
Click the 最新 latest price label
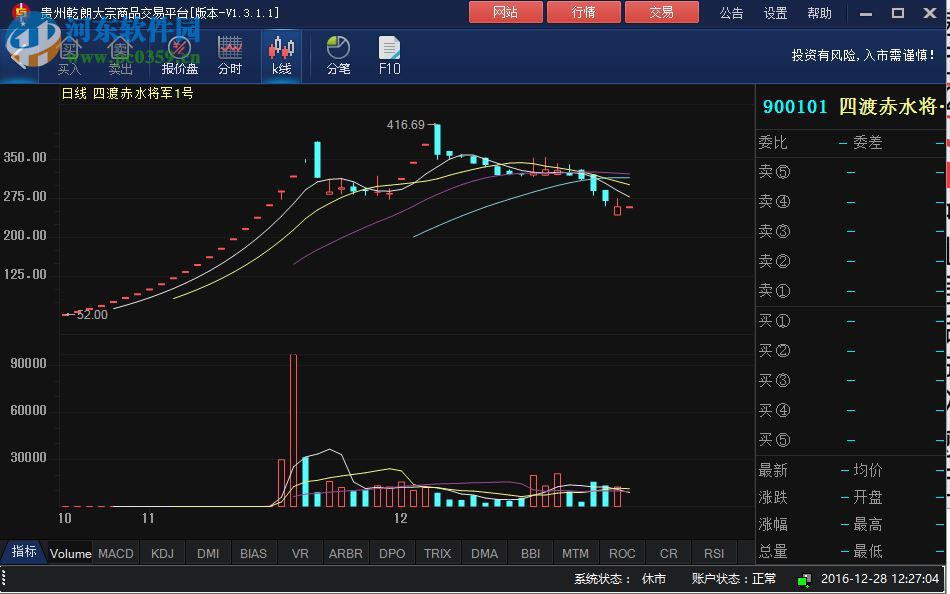pyautogui.click(x=773, y=470)
